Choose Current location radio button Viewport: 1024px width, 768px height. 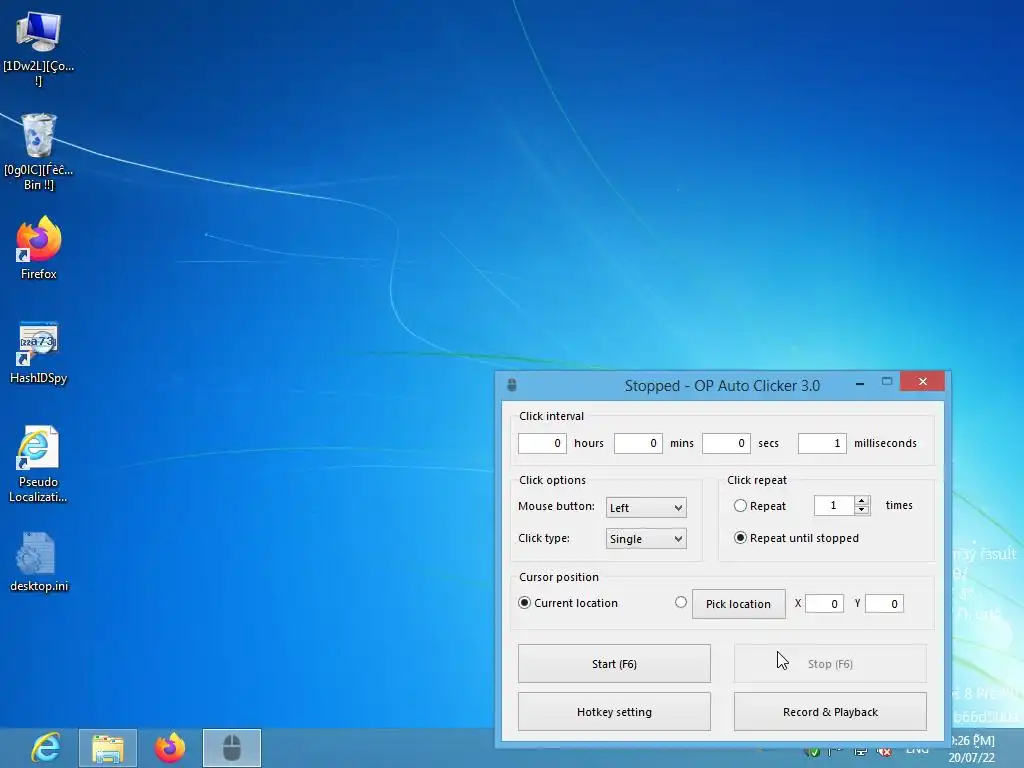(x=524, y=603)
